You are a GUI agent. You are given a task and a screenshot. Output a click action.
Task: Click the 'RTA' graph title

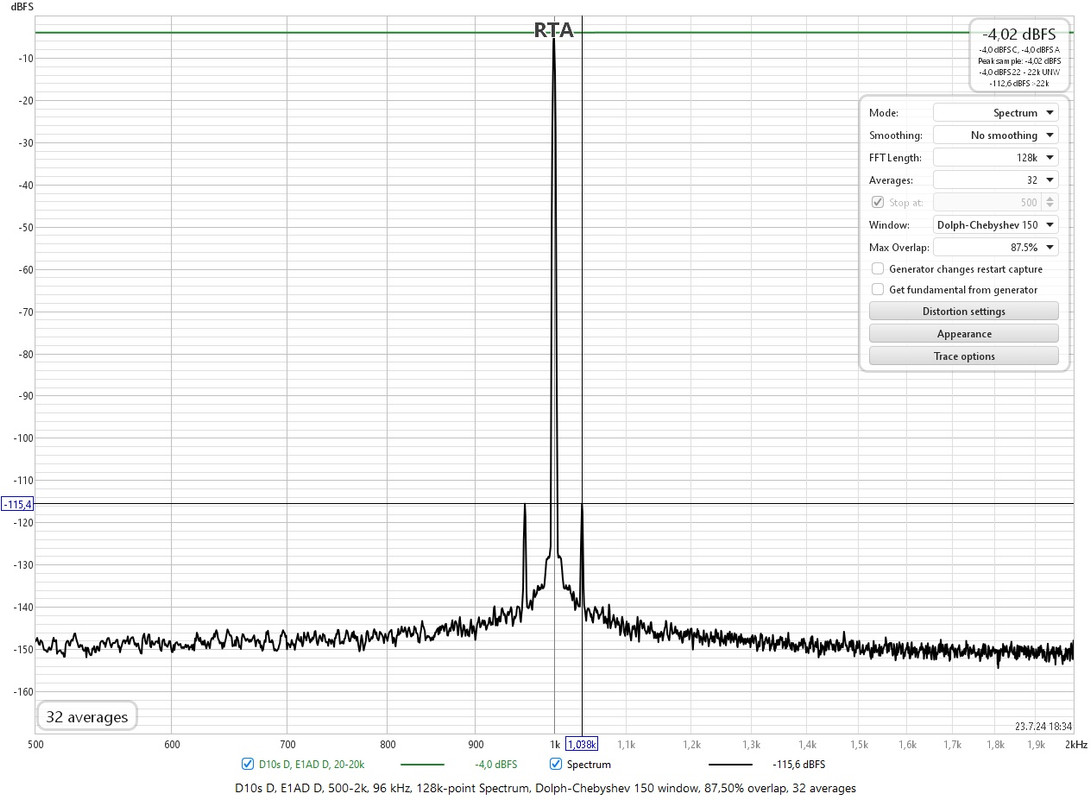[x=554, y=31]
